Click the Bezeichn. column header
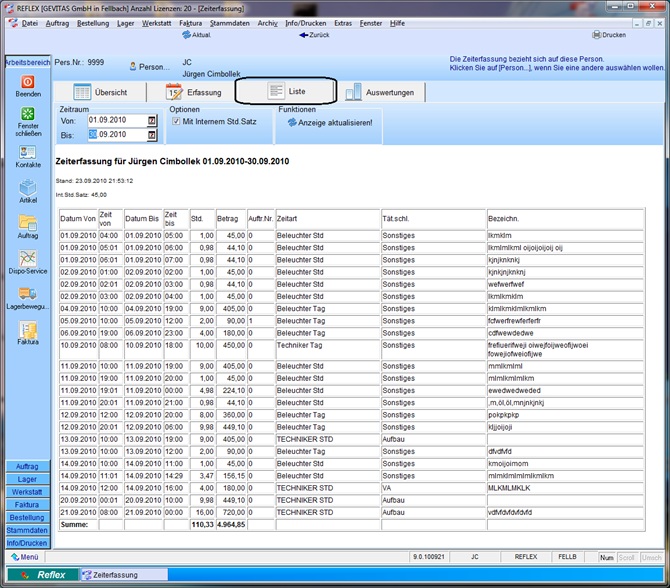This screenshot has width=670, height=588. coord(565,219)
